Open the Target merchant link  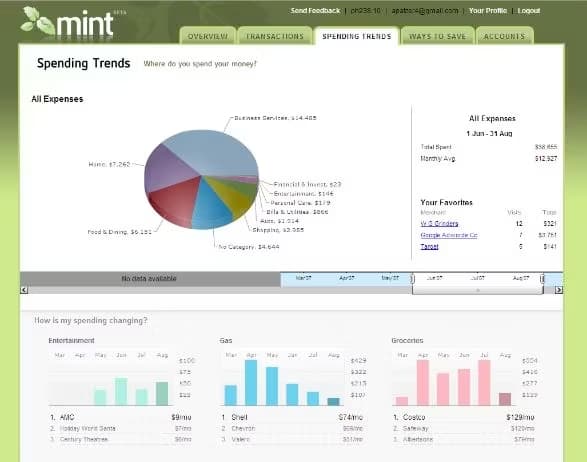(429, 246)
